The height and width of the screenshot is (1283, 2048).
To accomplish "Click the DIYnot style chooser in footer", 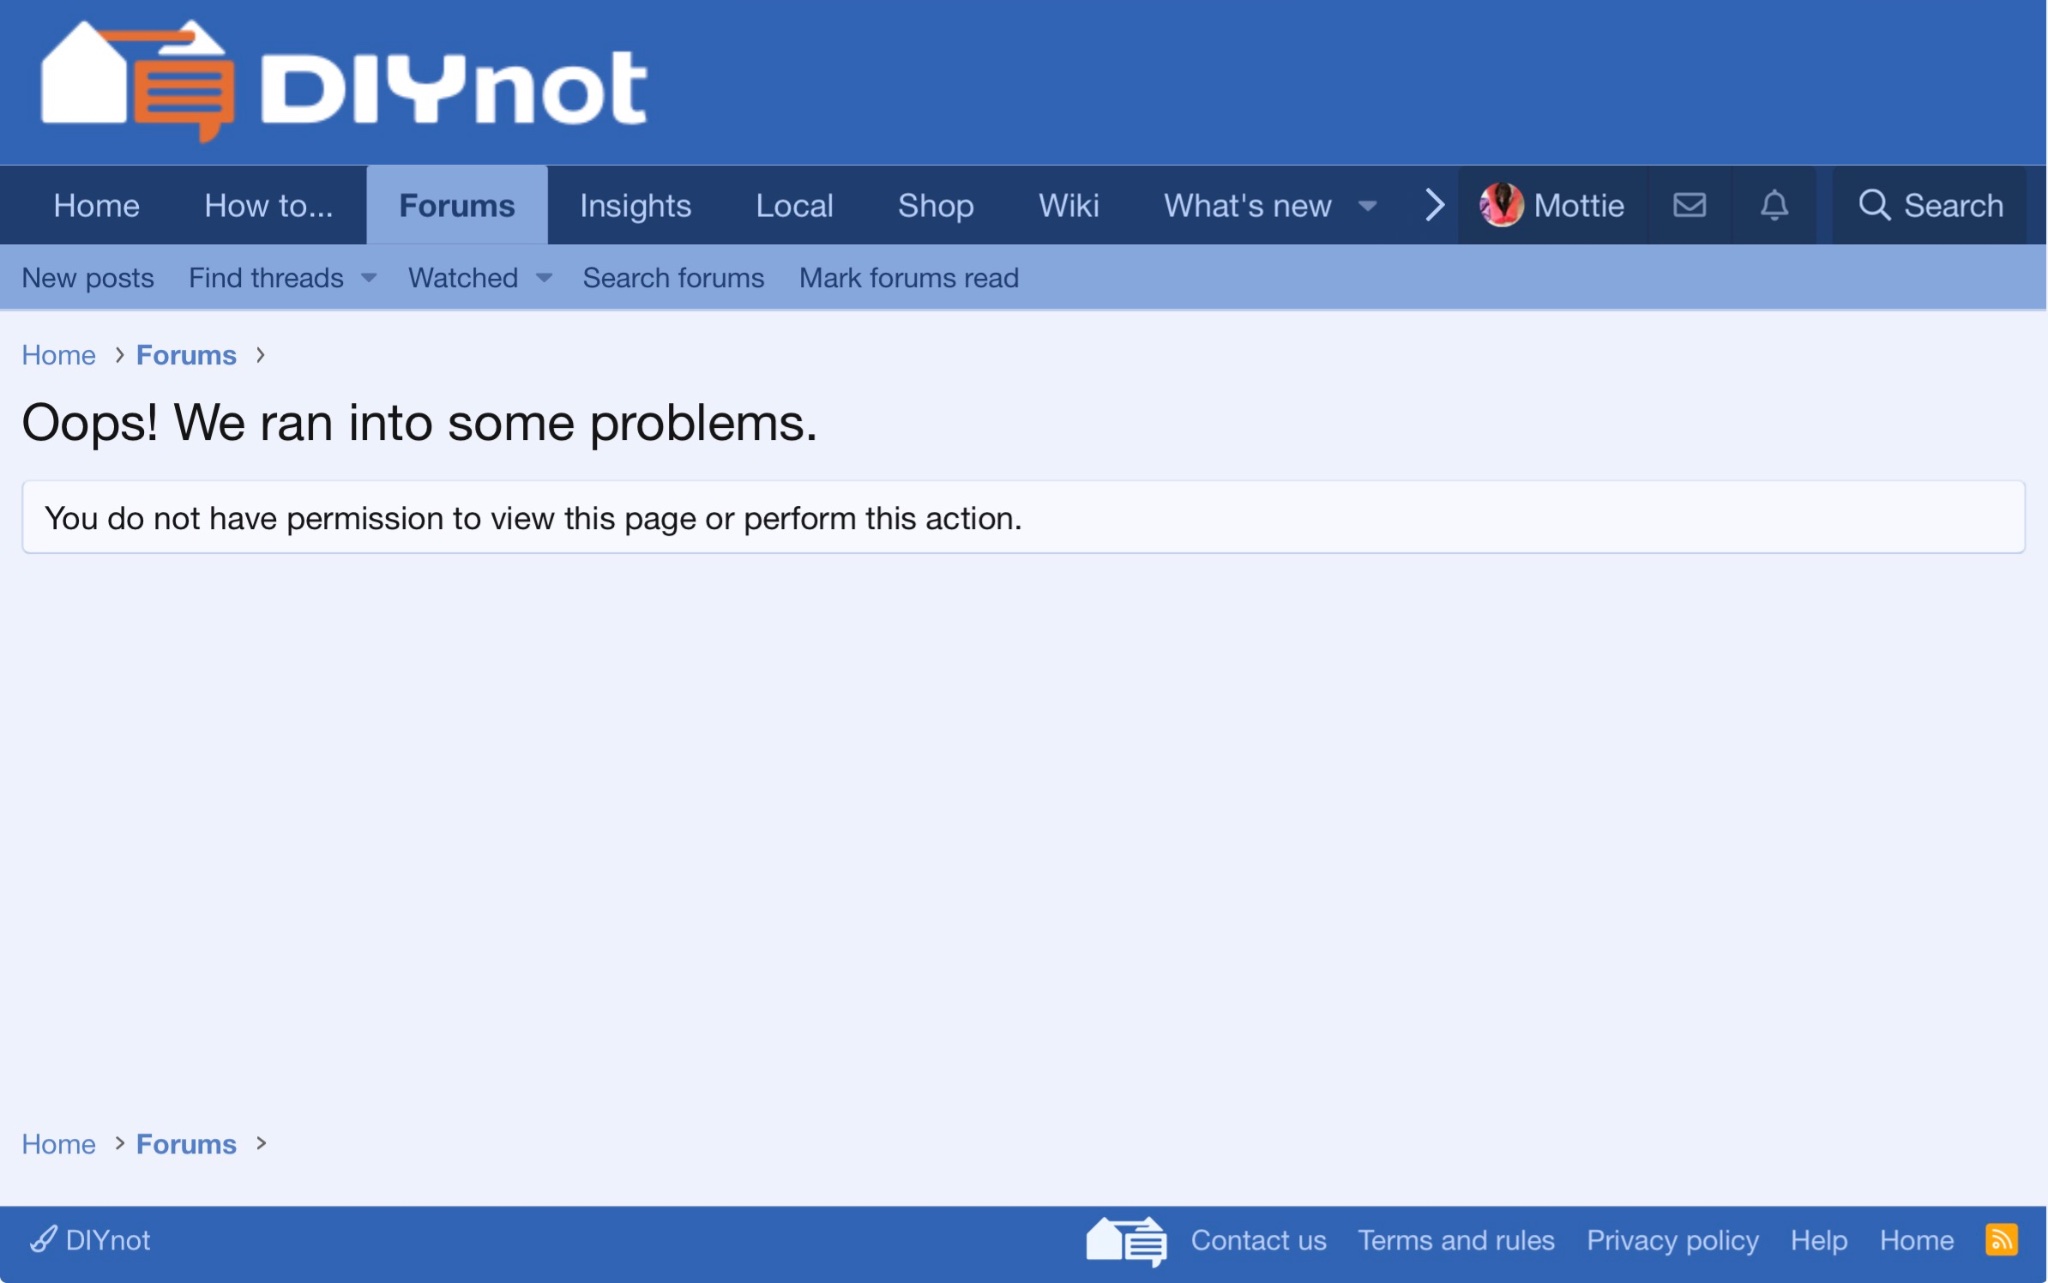I will [90, 1240].
